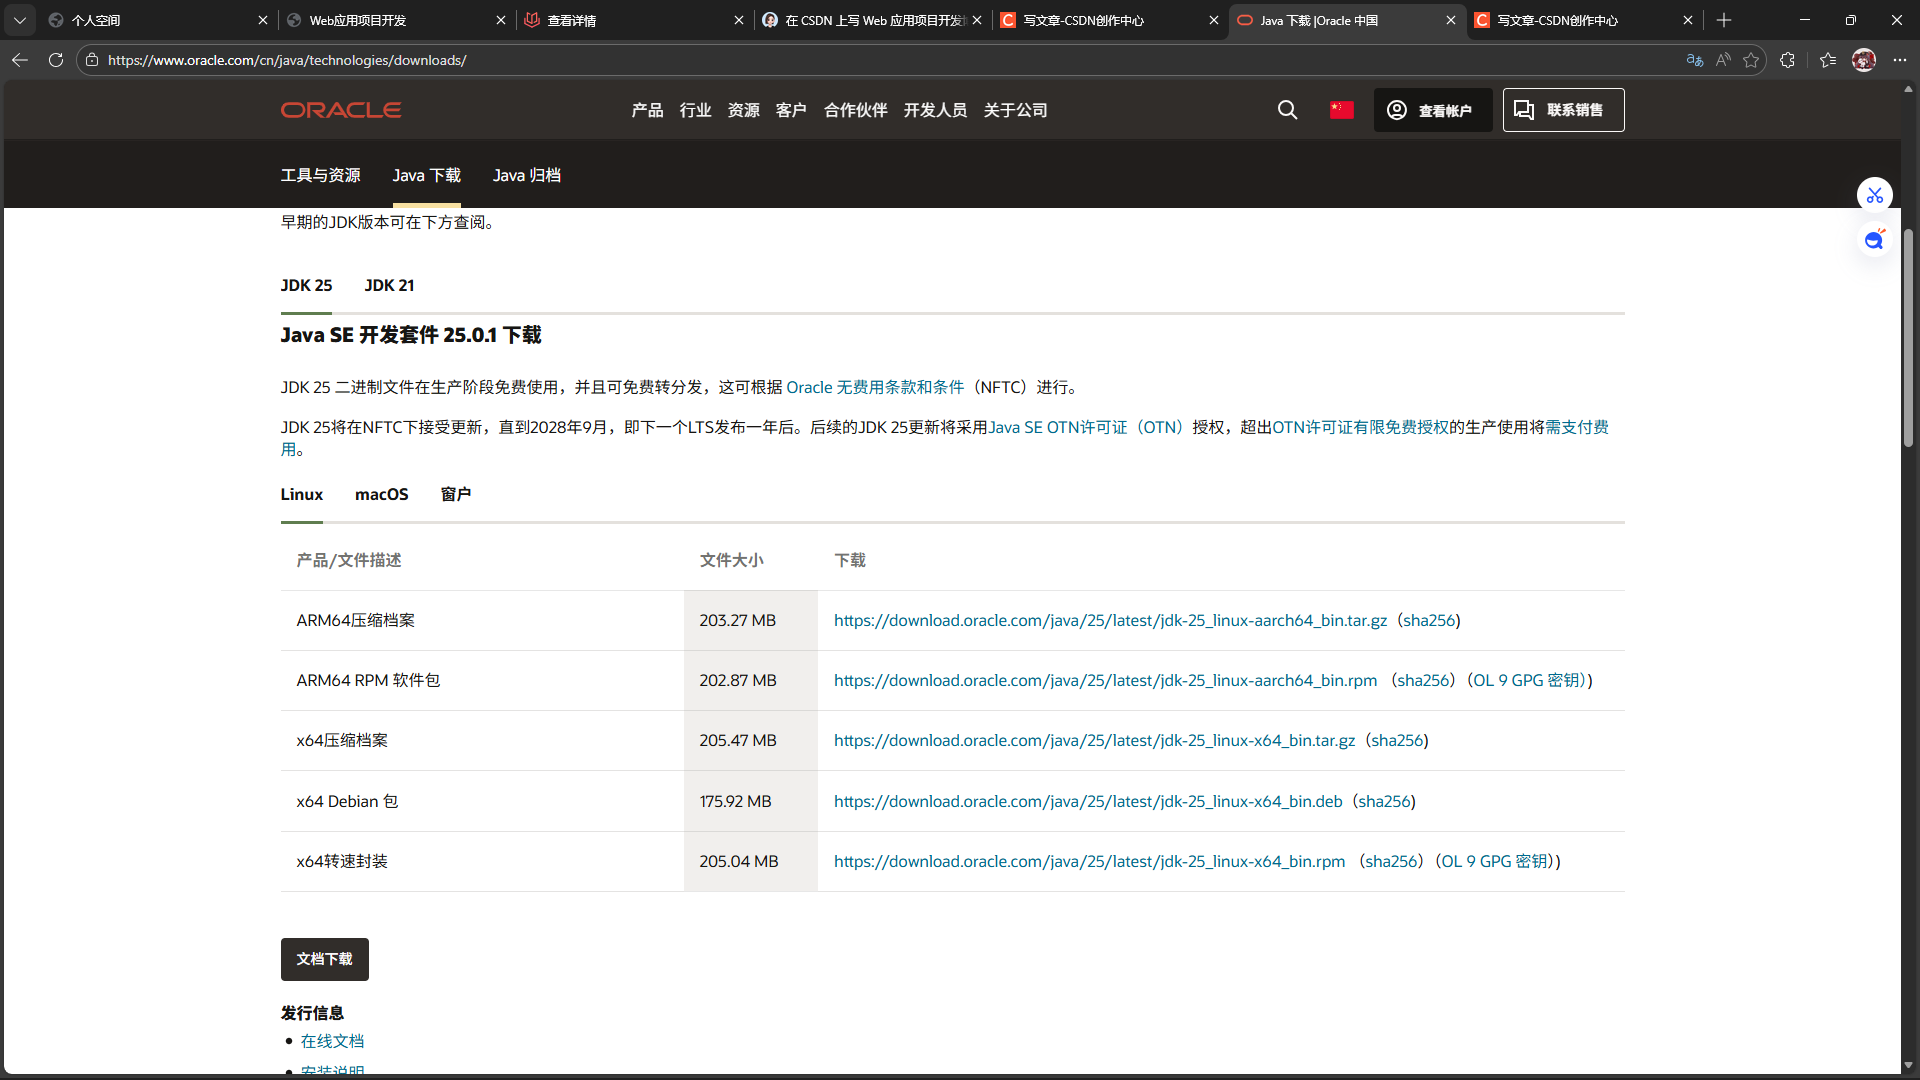Click the China flag country selector
Viewport: 1920px width, 1080px height.
[1341, 110]
